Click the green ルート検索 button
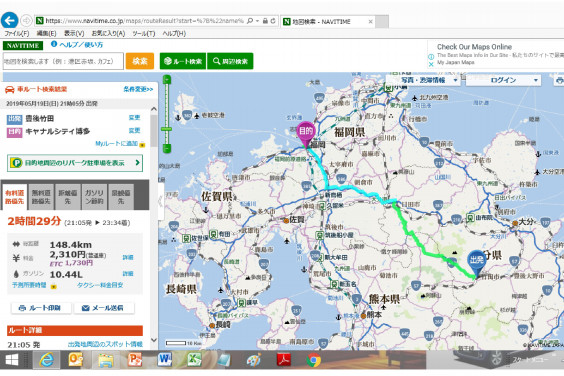 [183, 61]
